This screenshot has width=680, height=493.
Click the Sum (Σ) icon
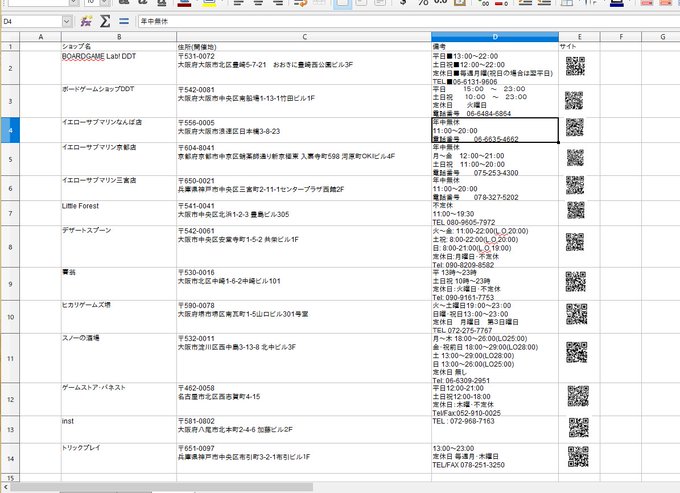105,21
